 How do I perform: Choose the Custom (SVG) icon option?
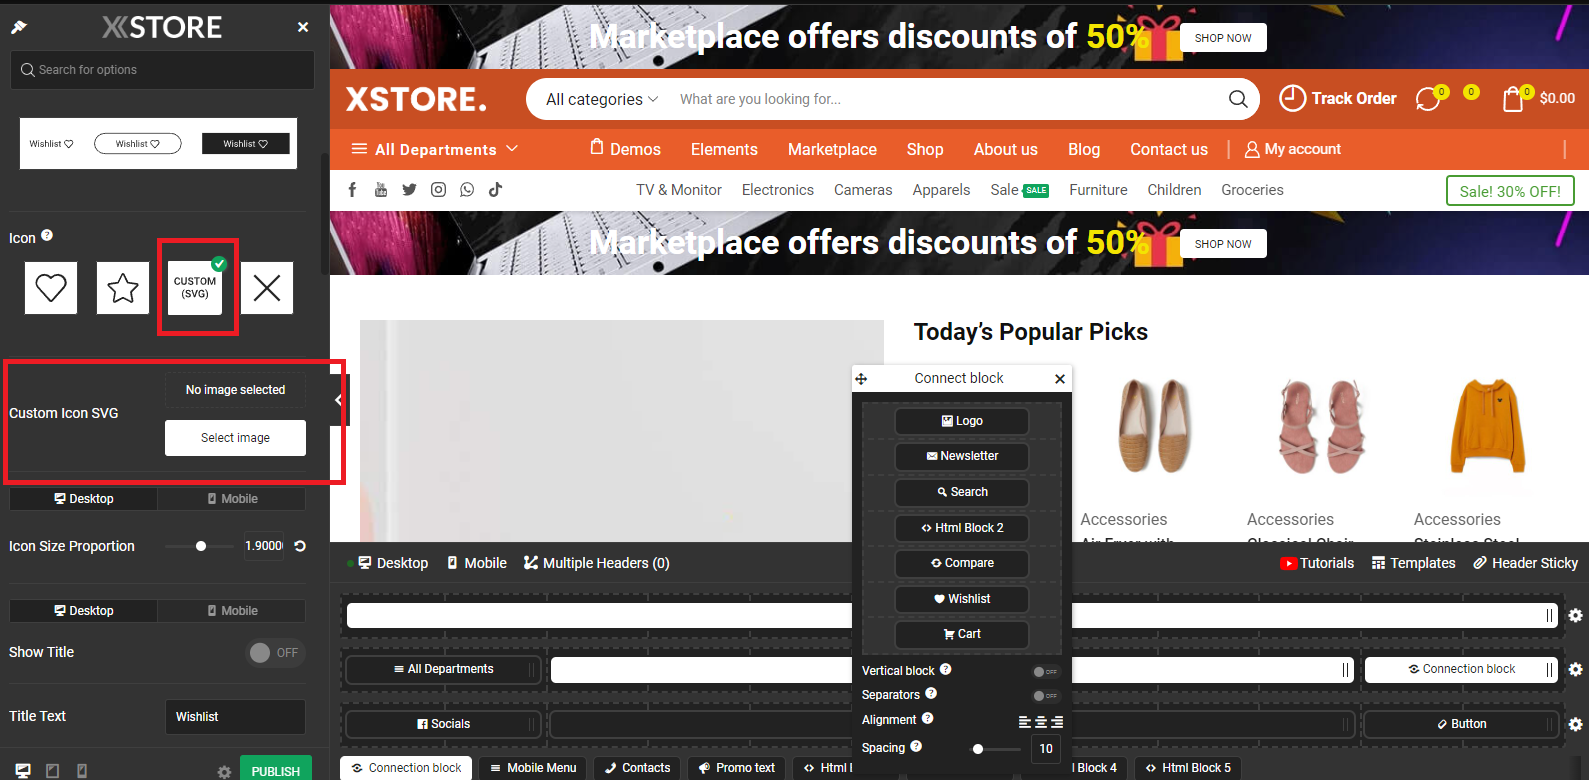click(195, 288)
